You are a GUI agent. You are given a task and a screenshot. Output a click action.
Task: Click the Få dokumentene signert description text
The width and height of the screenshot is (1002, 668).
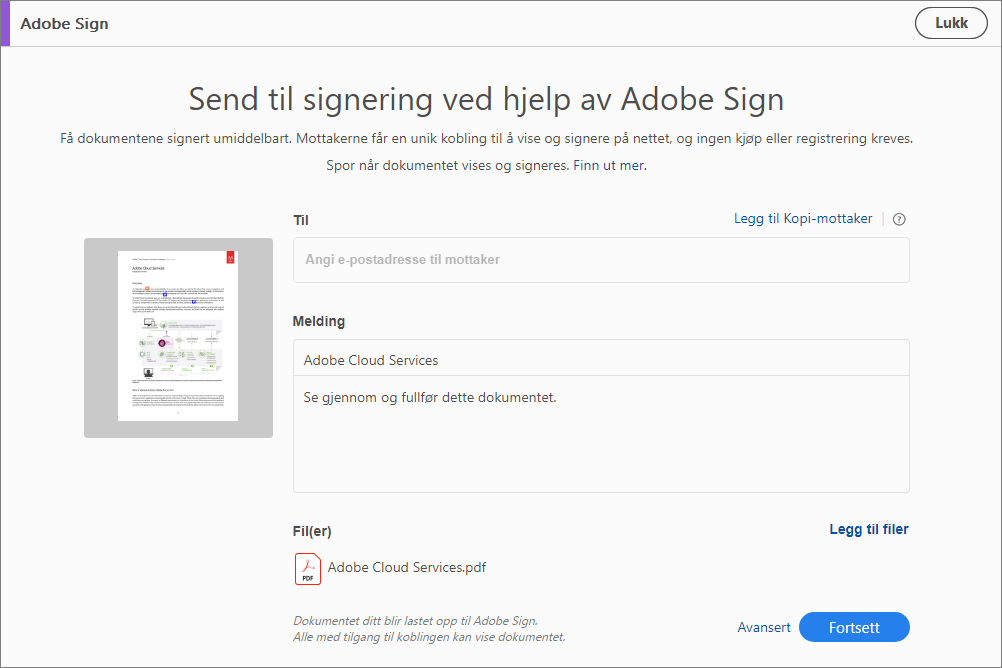coord(486,138)
